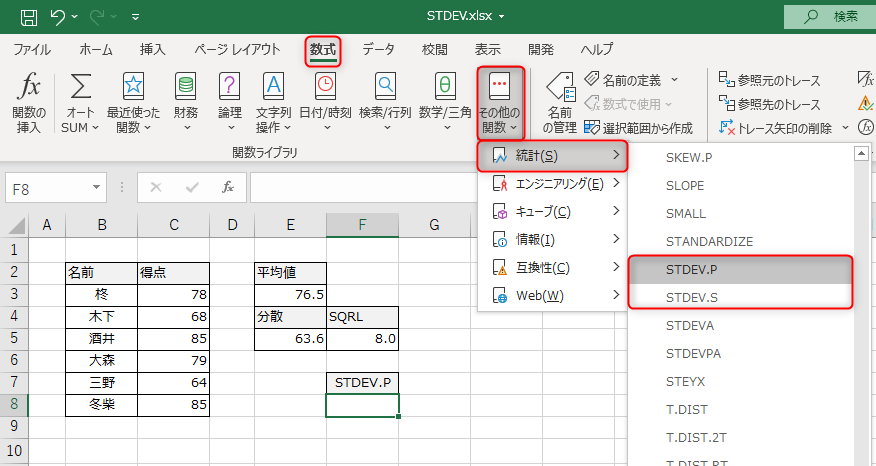Select Statistical (統計) submenu item
This screenshot has height=466, width=876.
point(553,155)
